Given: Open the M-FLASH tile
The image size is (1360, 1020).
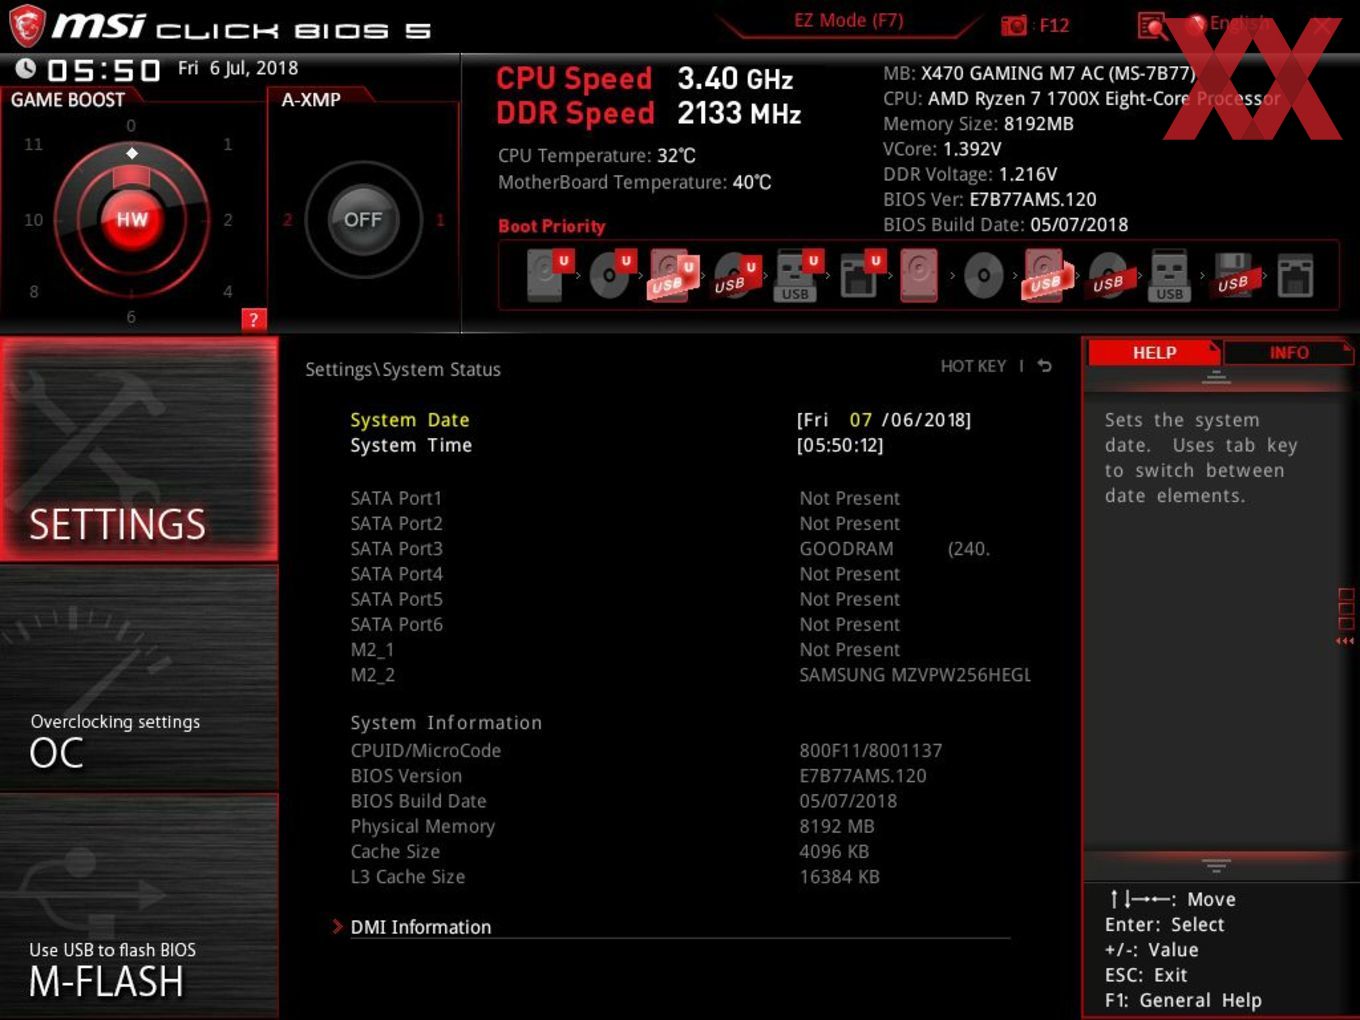Looking at the screenshot, I should (x=139, y=905).
